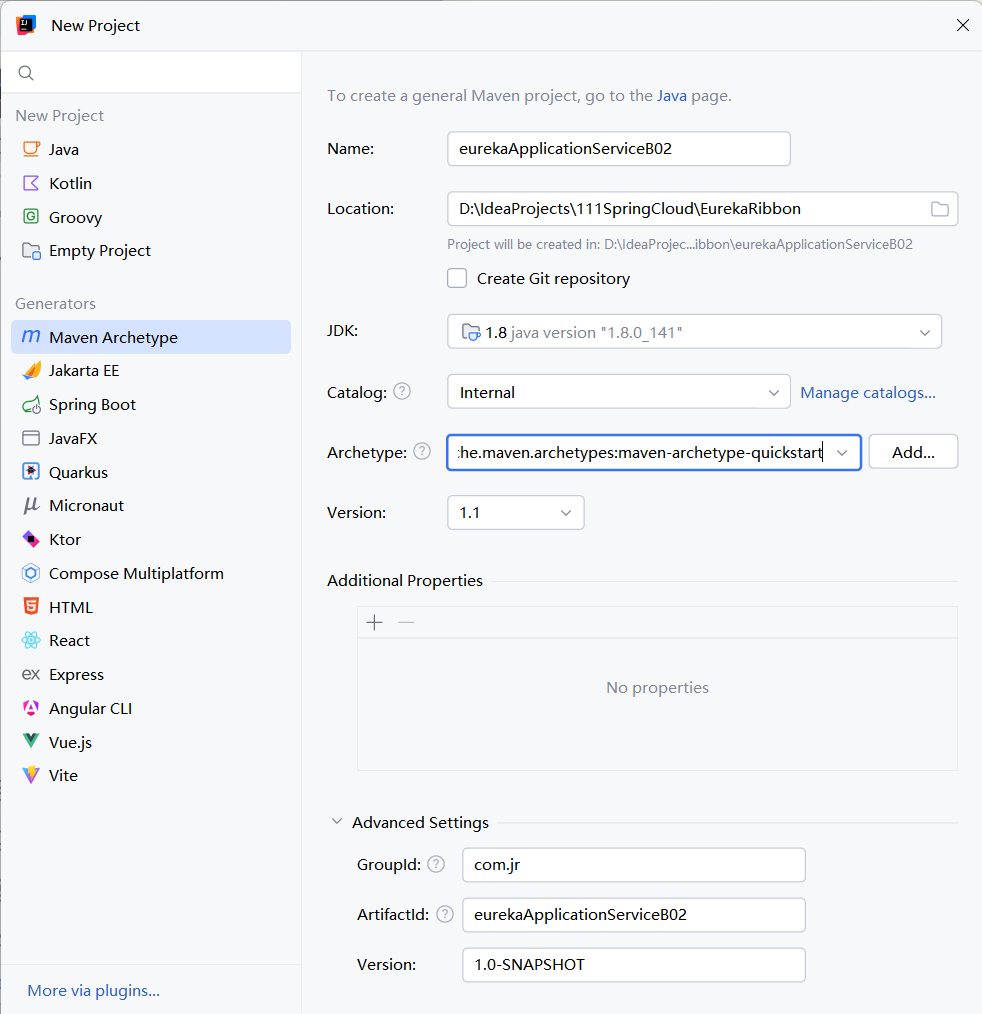
Task: Select the Kotlin logo icon
Action: (31, 183)
